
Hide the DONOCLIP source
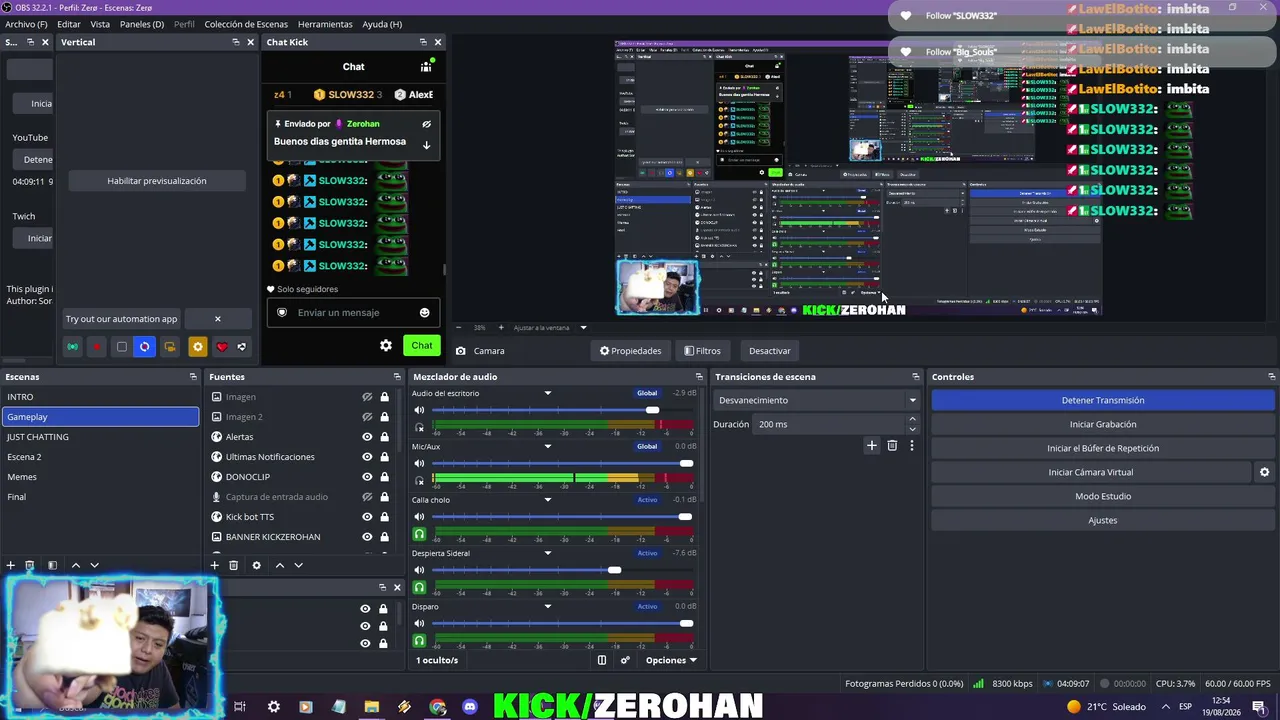[367, 477]
